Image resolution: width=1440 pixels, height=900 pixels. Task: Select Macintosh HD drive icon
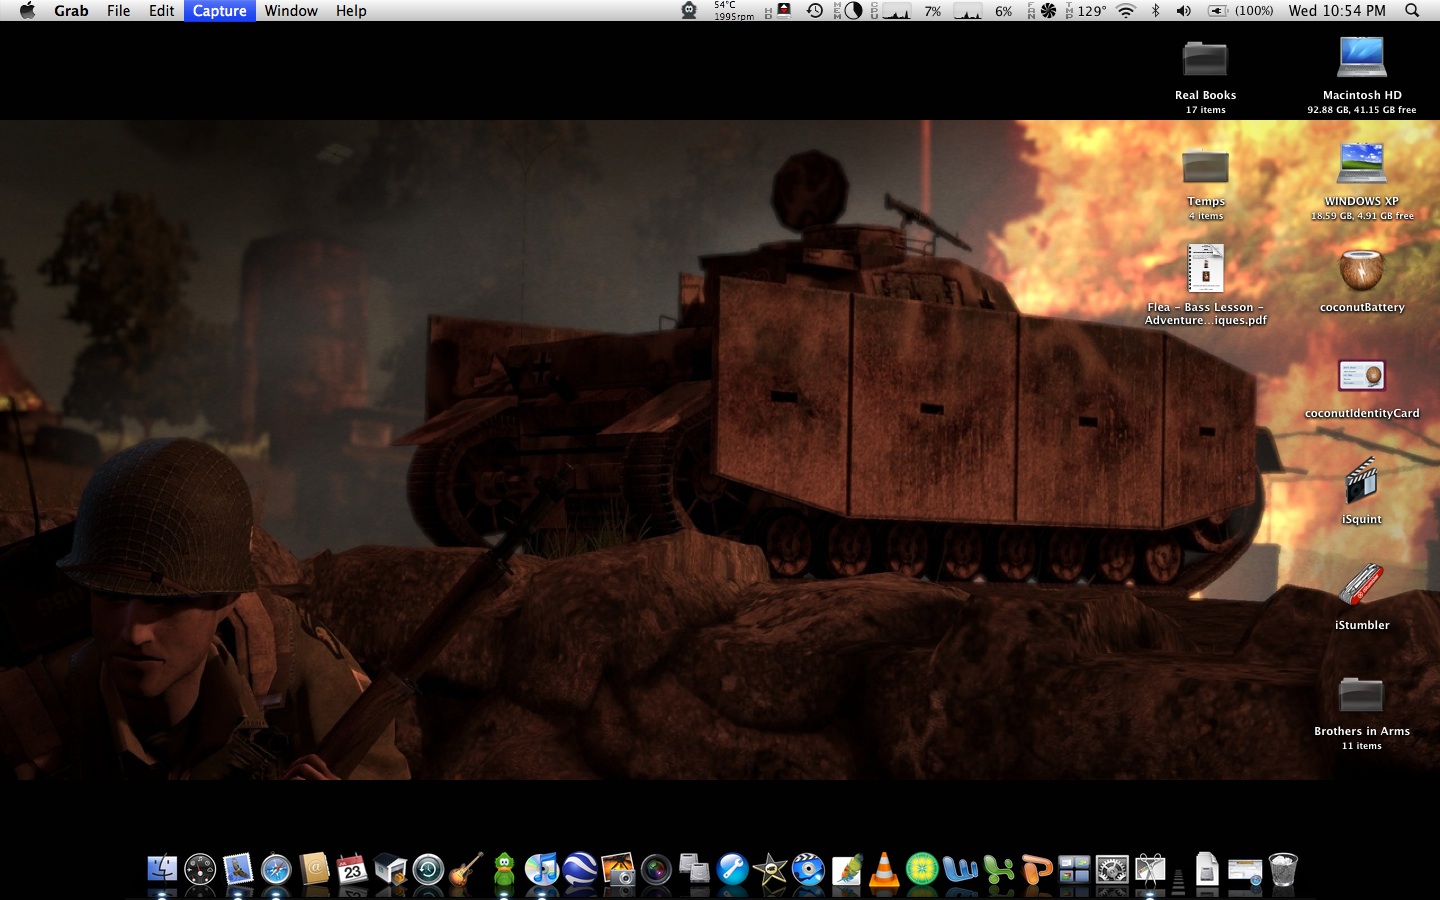point(1362,57)
